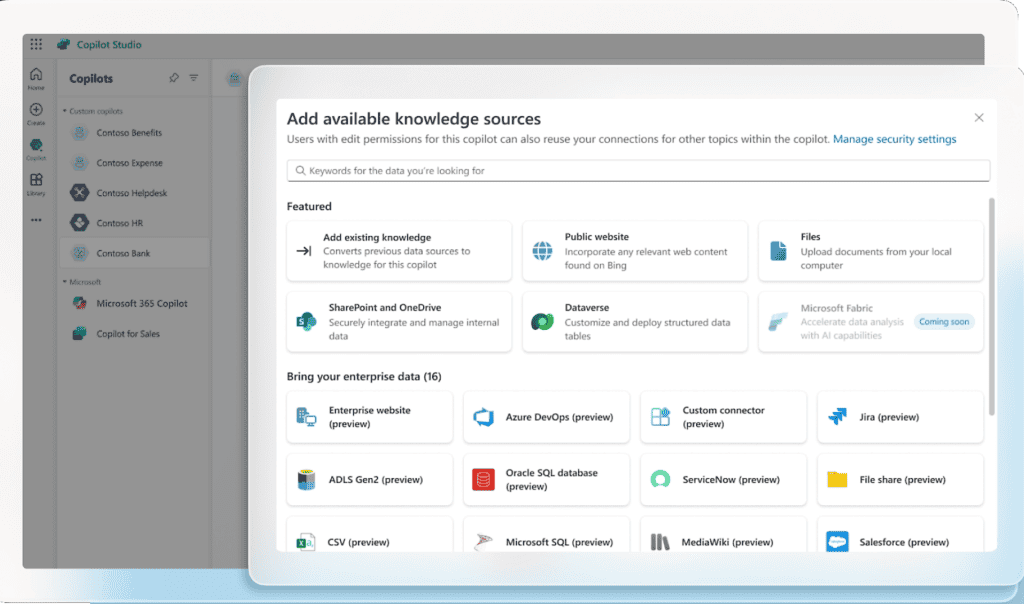
Task: Click the knowledge source search field
Action: click(x=638, y=170)
